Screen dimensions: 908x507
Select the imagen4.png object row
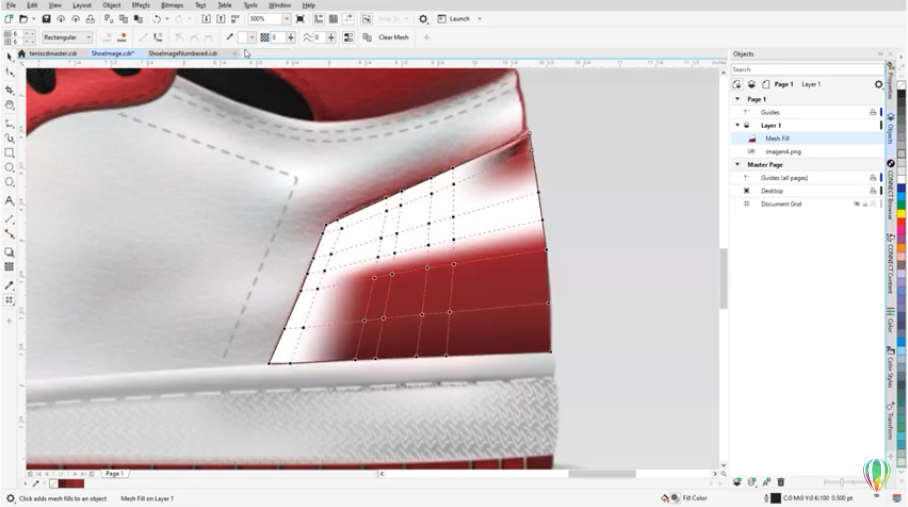(x=808, y=152)
